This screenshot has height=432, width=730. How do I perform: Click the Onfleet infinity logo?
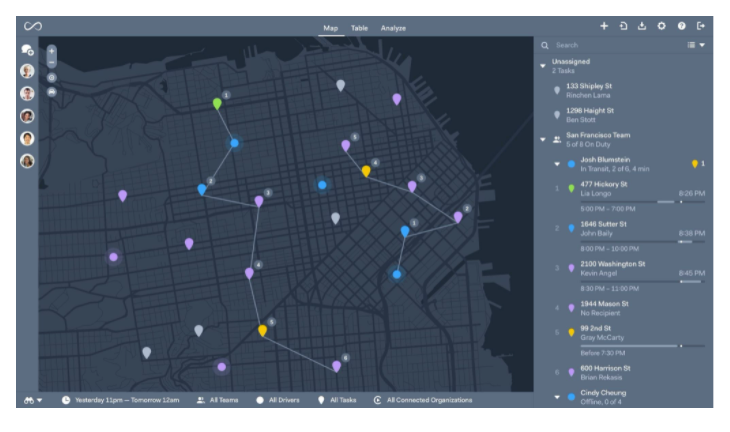[x=33, y=26]
